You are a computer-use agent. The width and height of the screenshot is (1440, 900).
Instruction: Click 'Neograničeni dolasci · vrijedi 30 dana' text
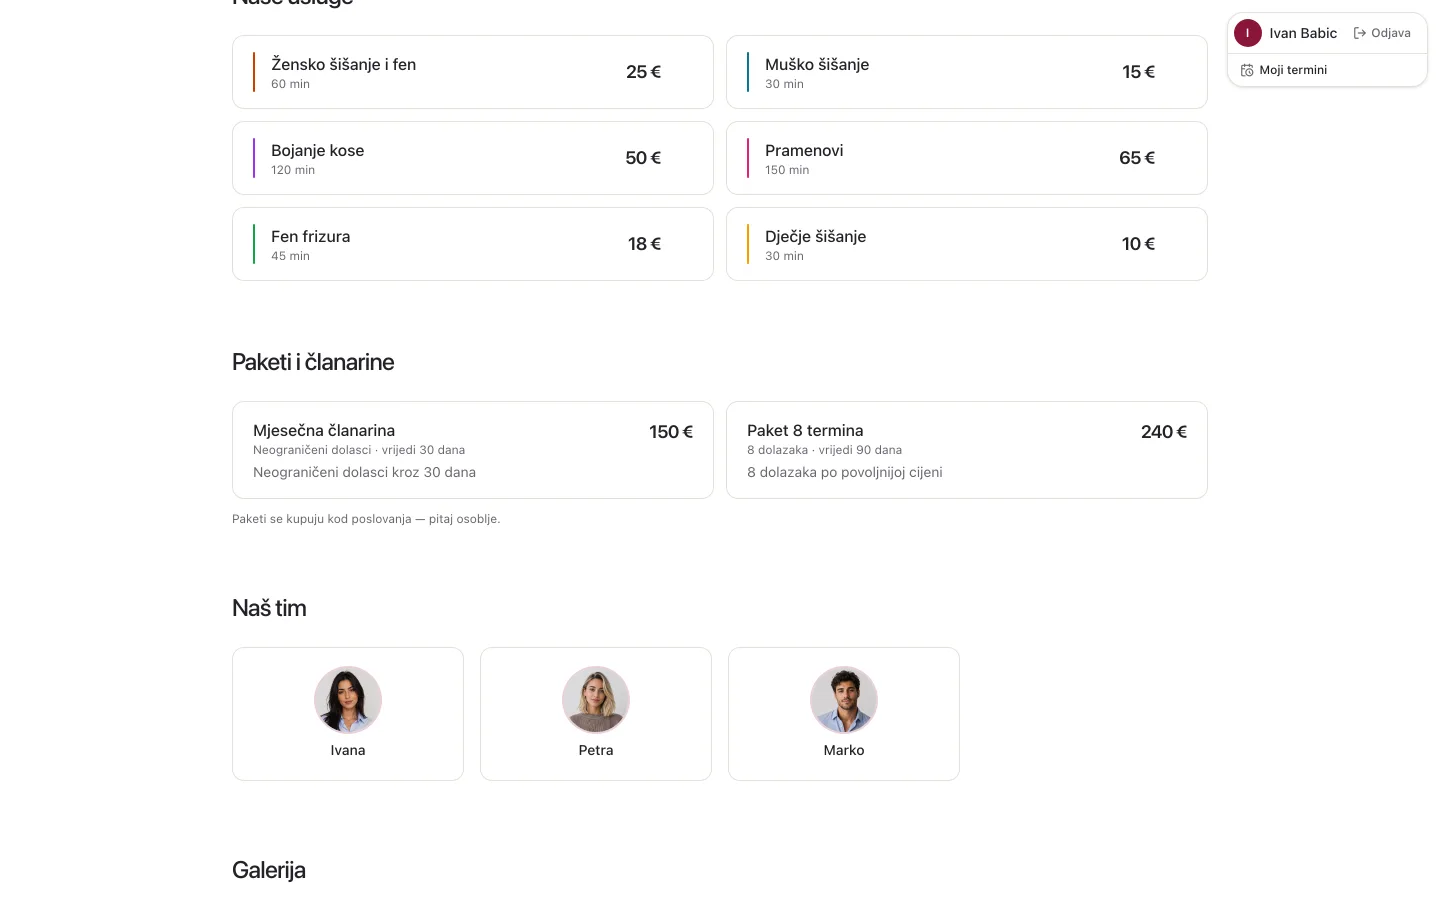pyautogui.click(x=359, y=450)
